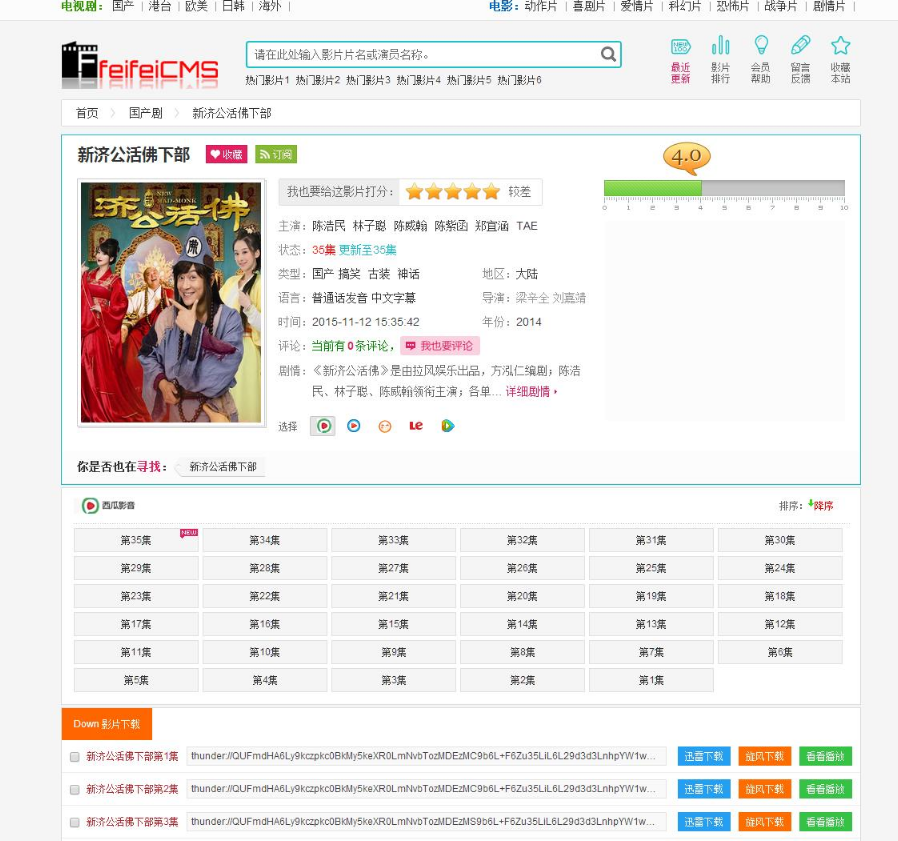This screenshot has height=841, width=898.
Task: Open the 科幻片 movie category
Action: click(685, 6)
